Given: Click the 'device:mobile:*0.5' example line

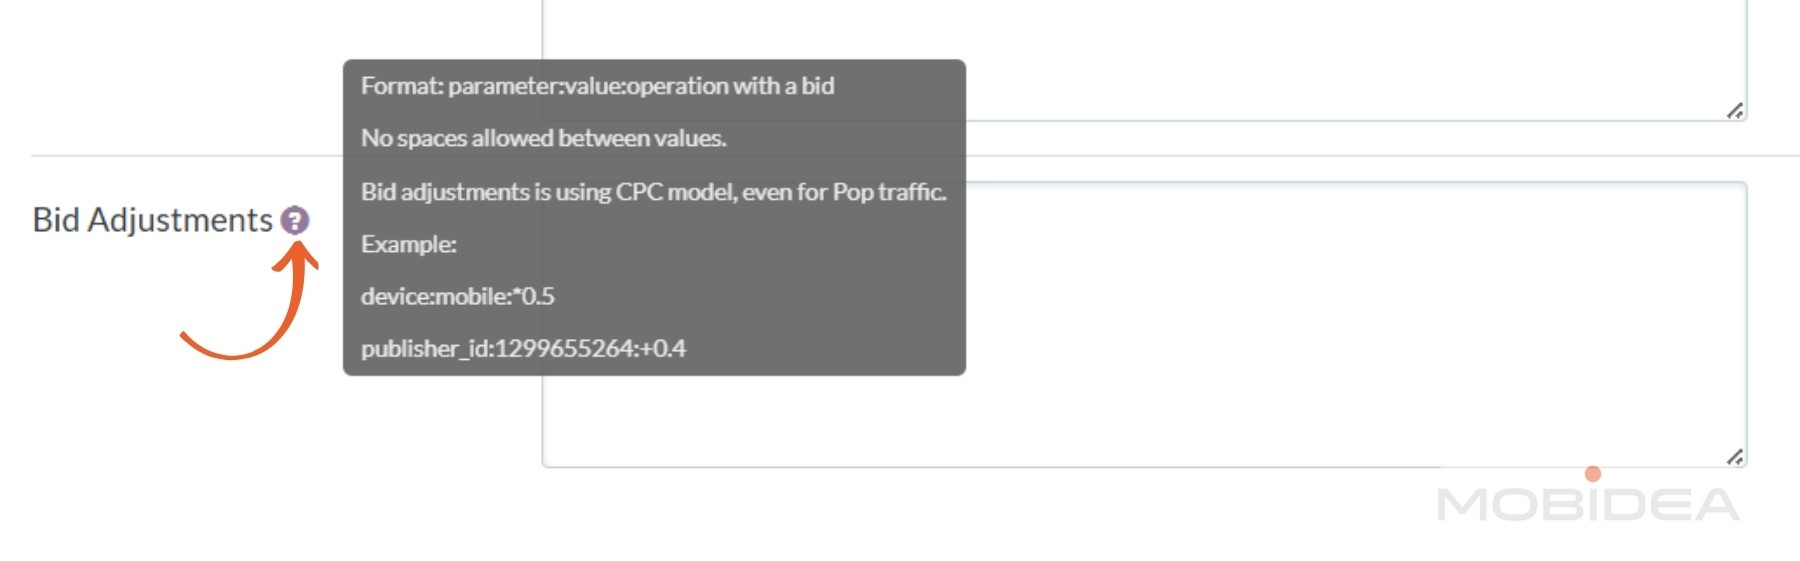Looking at the screenshot, I should (x=457, y=296).
